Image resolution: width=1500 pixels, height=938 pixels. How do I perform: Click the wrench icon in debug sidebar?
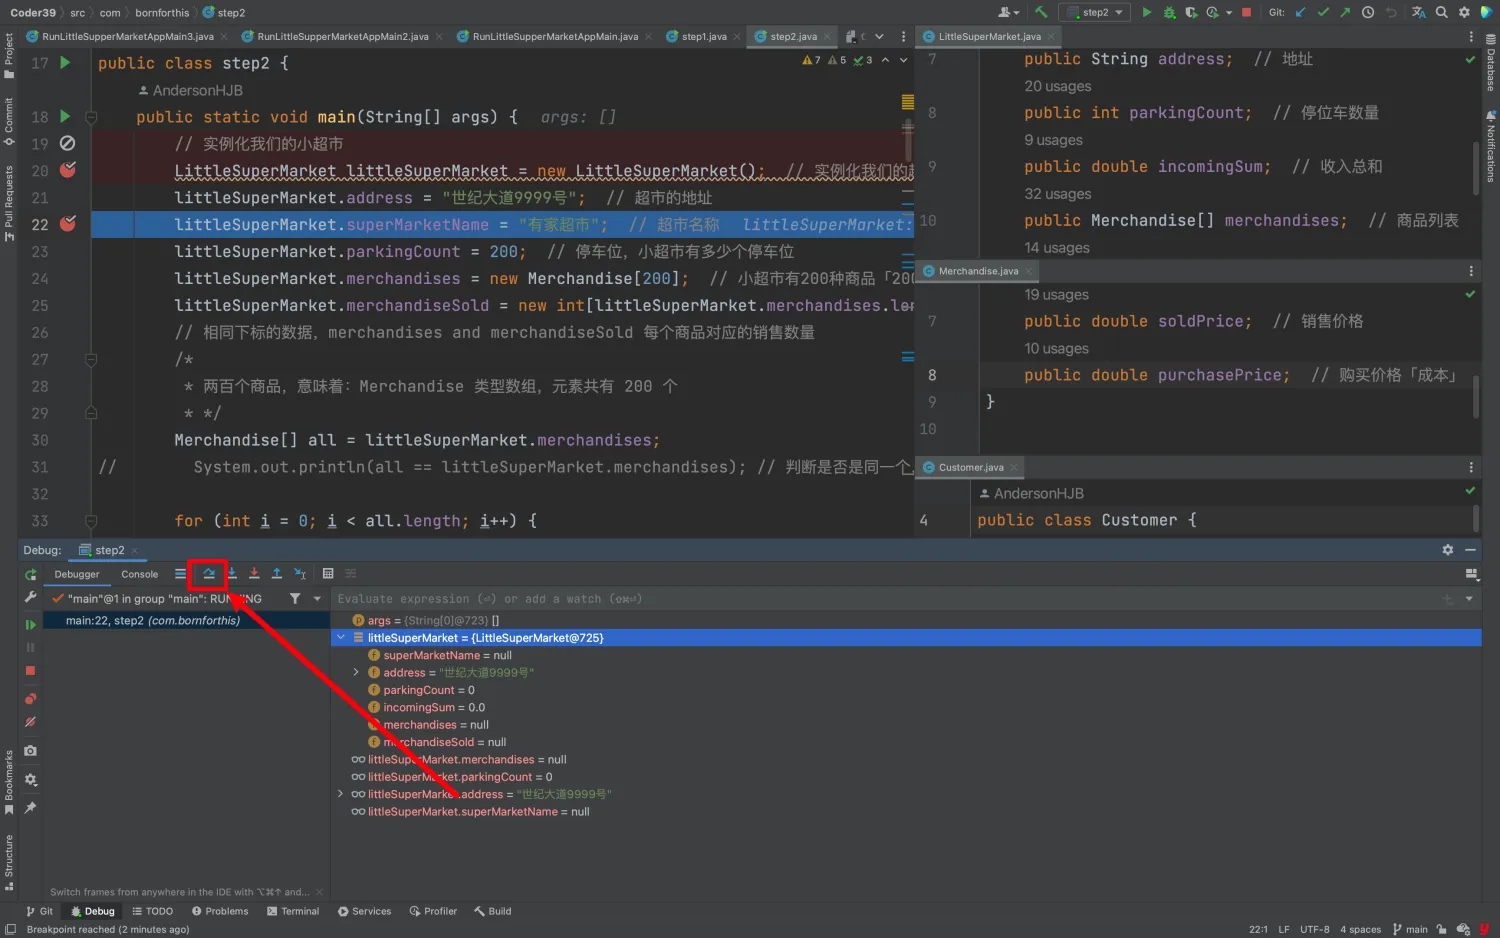tap(31, 597)
